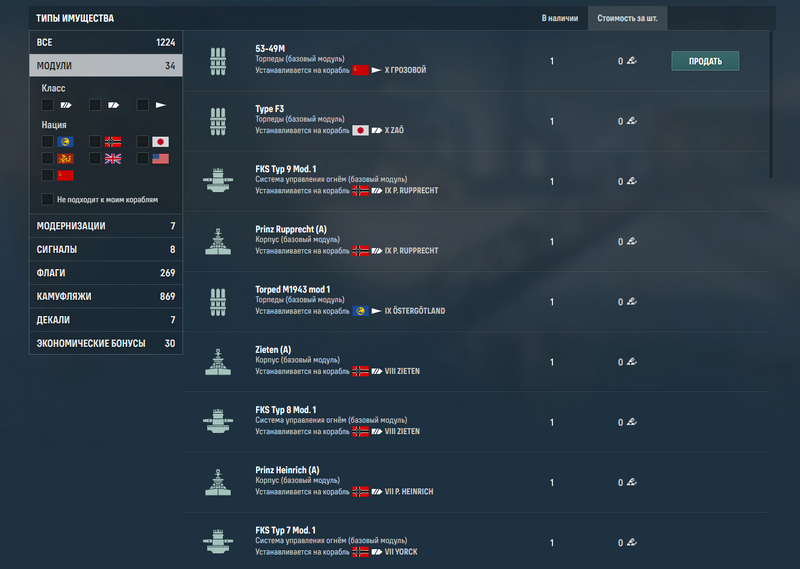Enable the German nation flag checkbox
The width and height of the screenshot is (800, 569).
95,141
